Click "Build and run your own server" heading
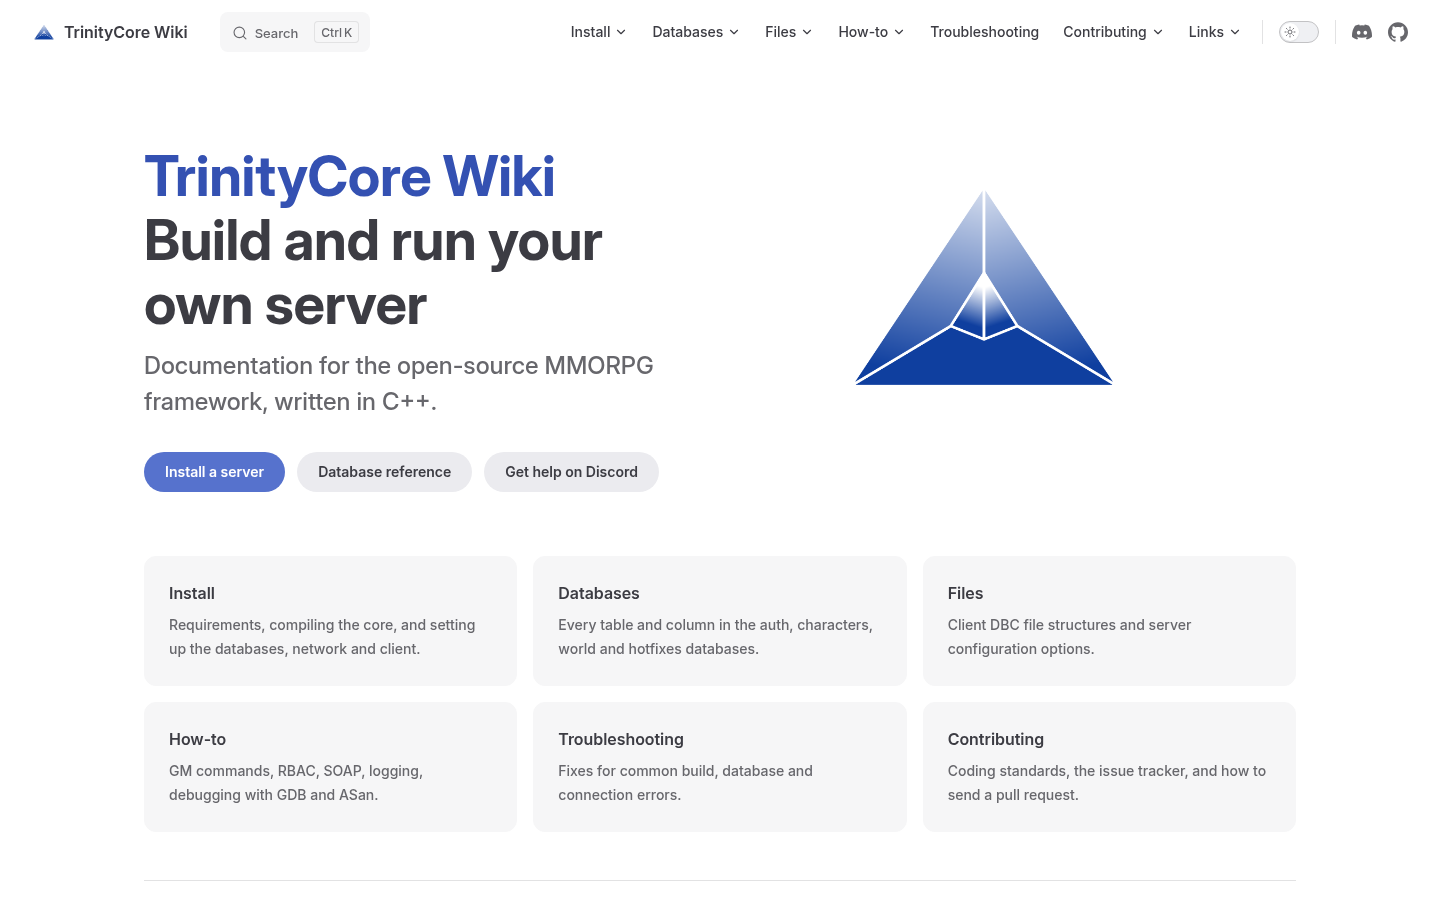1440x900 pixels. (373, 273)
